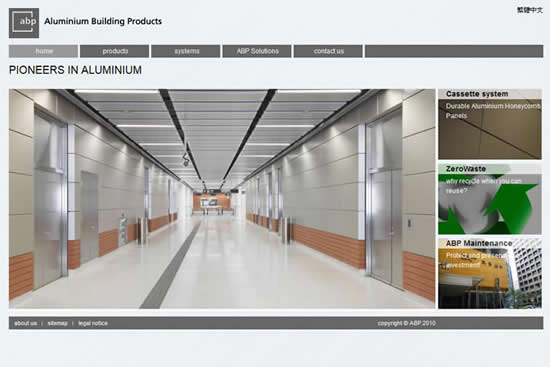The image size is (550, 367).
Task: Open the ABP Maintenance thumbnail
Action: pos(490,274)
